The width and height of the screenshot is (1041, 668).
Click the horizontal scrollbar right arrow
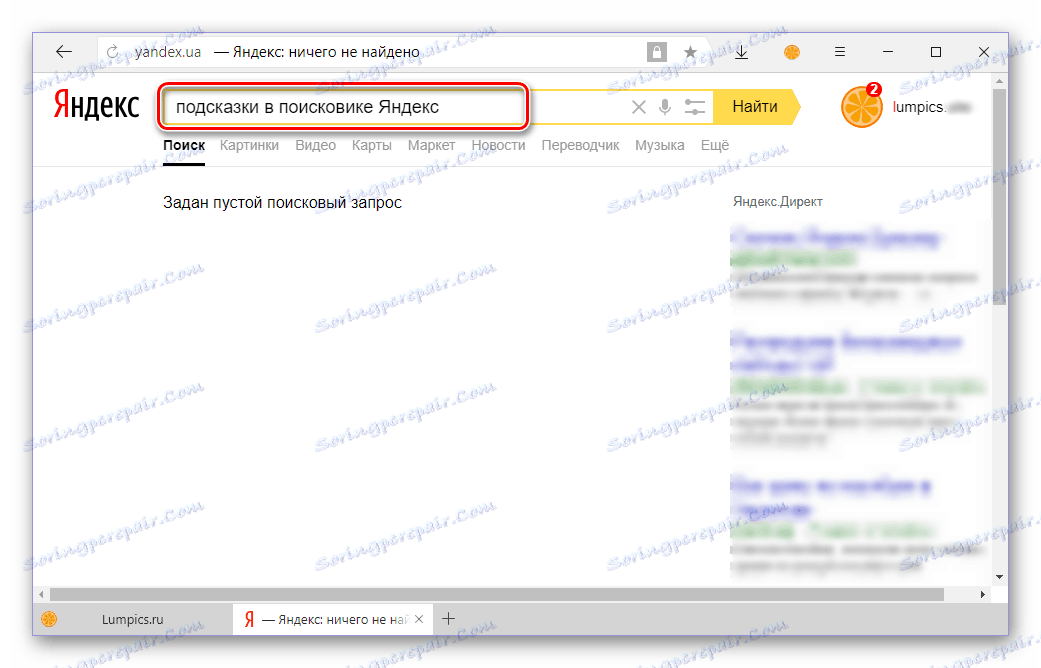coord(983,594)
